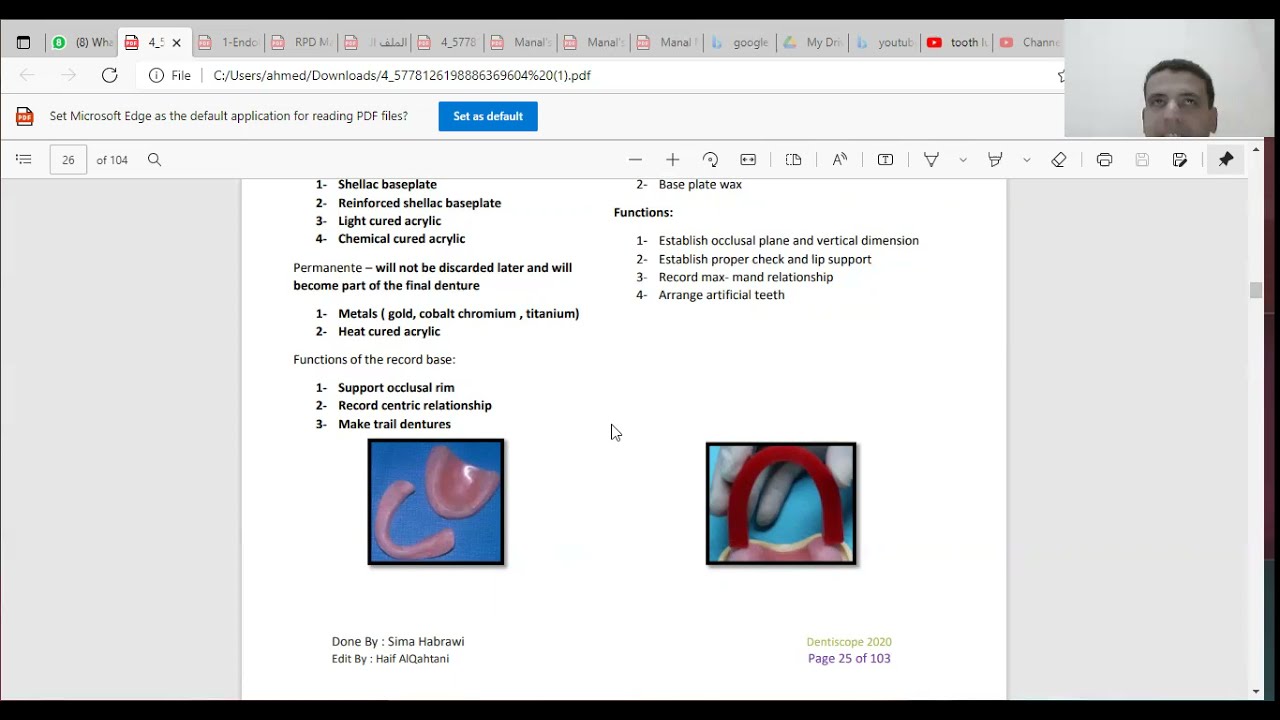Start Read aloud for the PDF

coord(839,159)
